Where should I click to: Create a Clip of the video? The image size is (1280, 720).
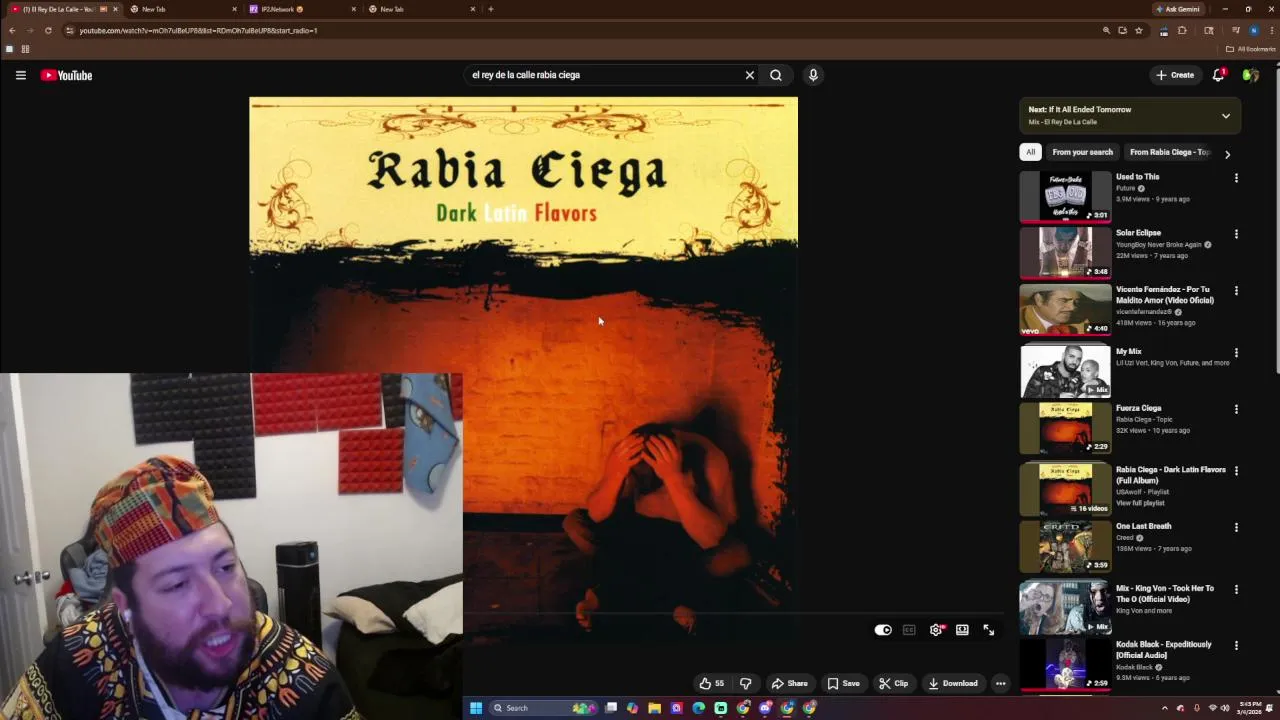point(893,684)
